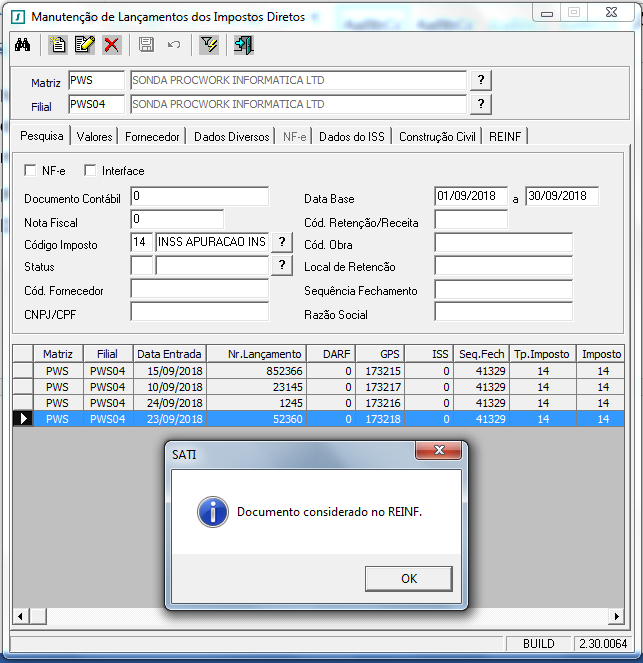Viewport: 643px width, 663px height.
Task: Click the red X delete icon
Action: (x=112, y=45)
